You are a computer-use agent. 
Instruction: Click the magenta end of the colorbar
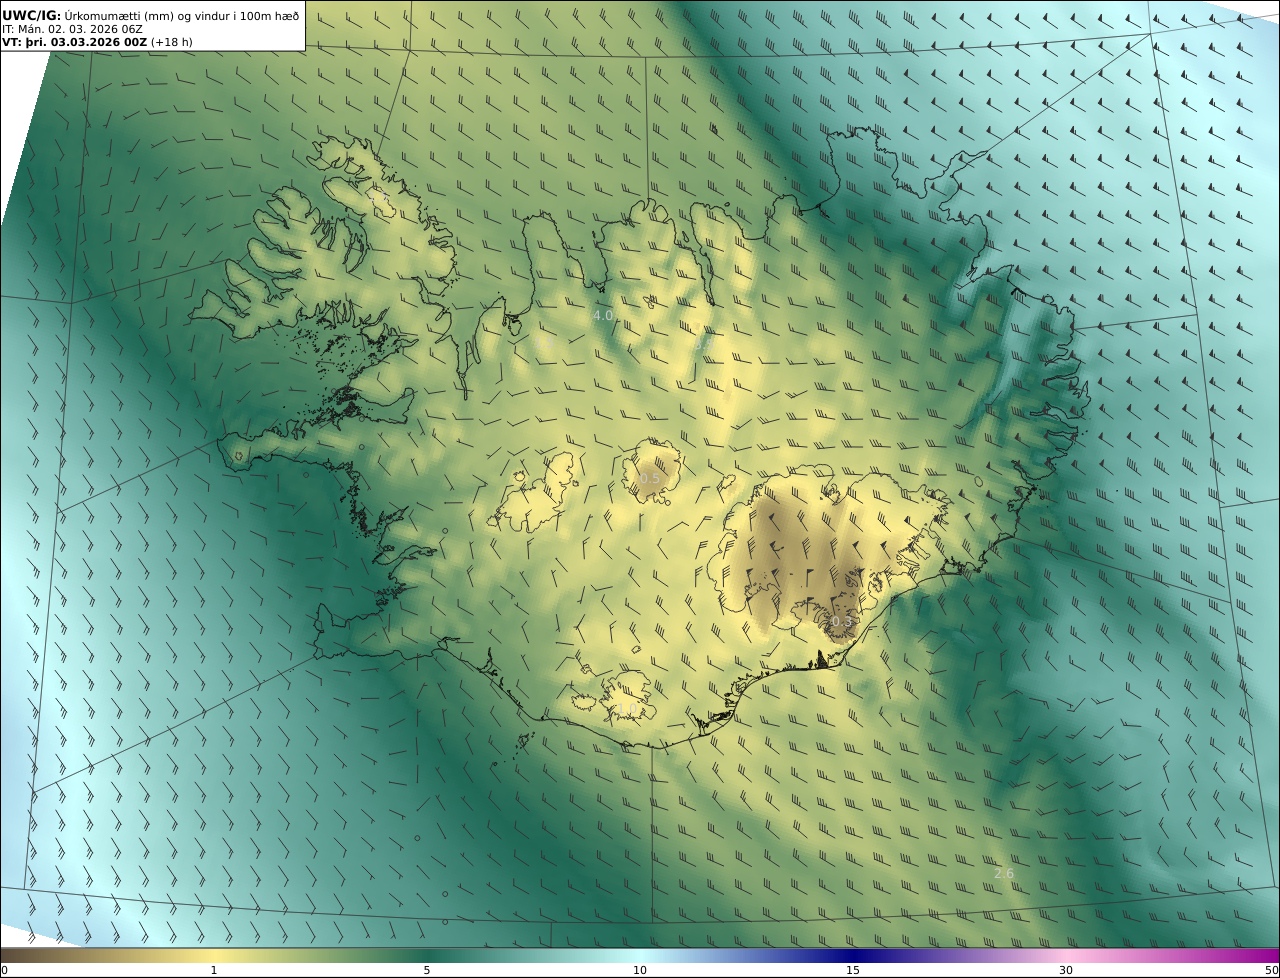click(1260, 955)
